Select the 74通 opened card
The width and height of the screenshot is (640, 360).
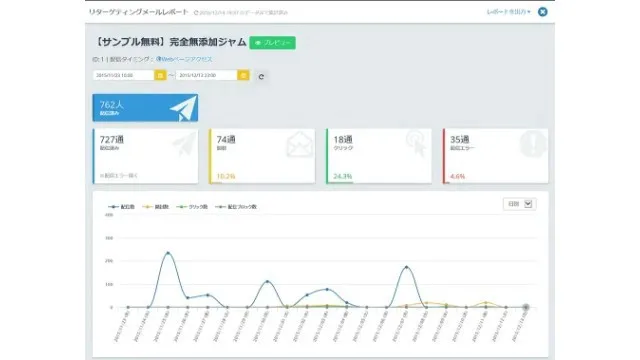pyautogui.click(x=262, y=156)
